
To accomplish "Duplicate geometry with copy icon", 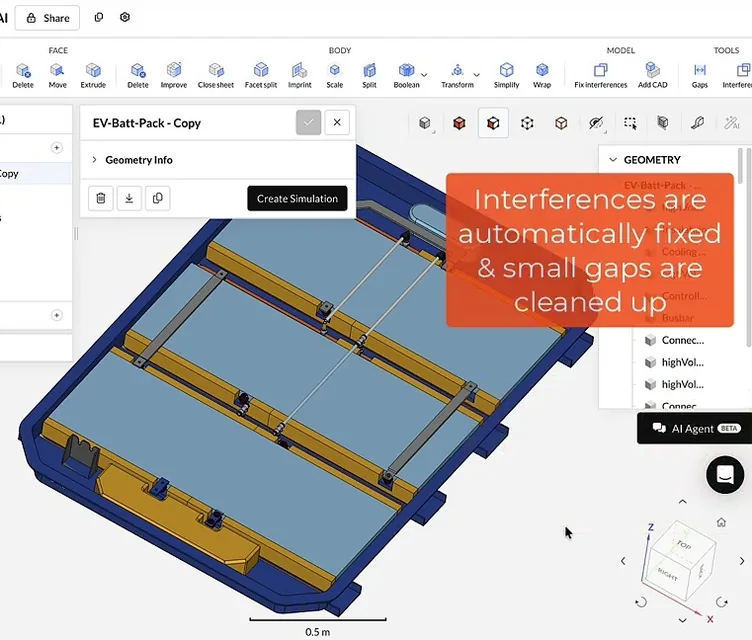I will [x=157, y=198].
